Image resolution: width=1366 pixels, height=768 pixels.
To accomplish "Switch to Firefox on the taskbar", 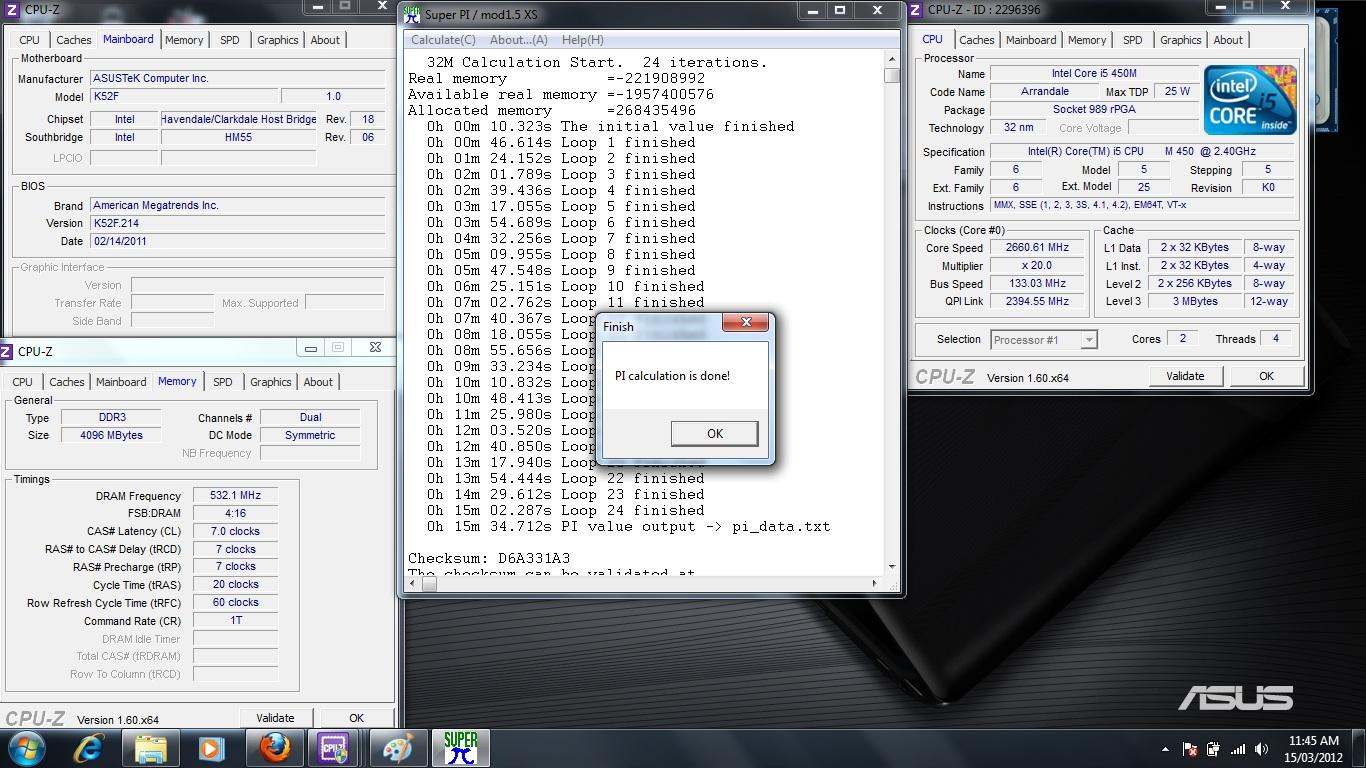I will [274, 748].
